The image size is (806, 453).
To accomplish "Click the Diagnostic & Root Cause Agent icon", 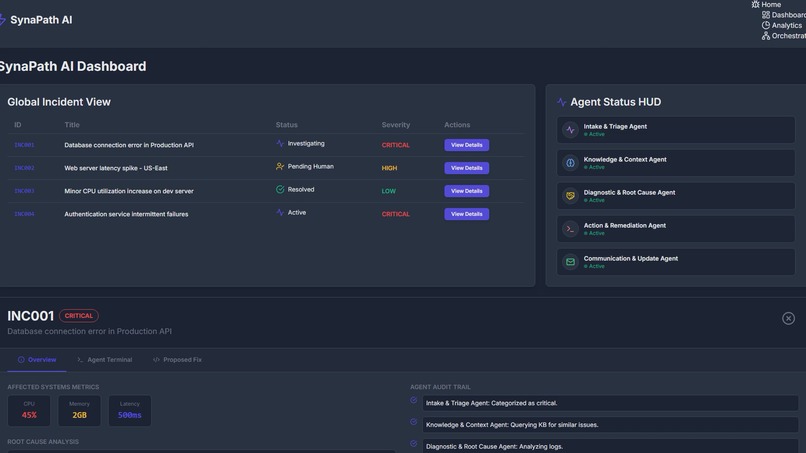I will pyautogui.click(x=570, y=196).
